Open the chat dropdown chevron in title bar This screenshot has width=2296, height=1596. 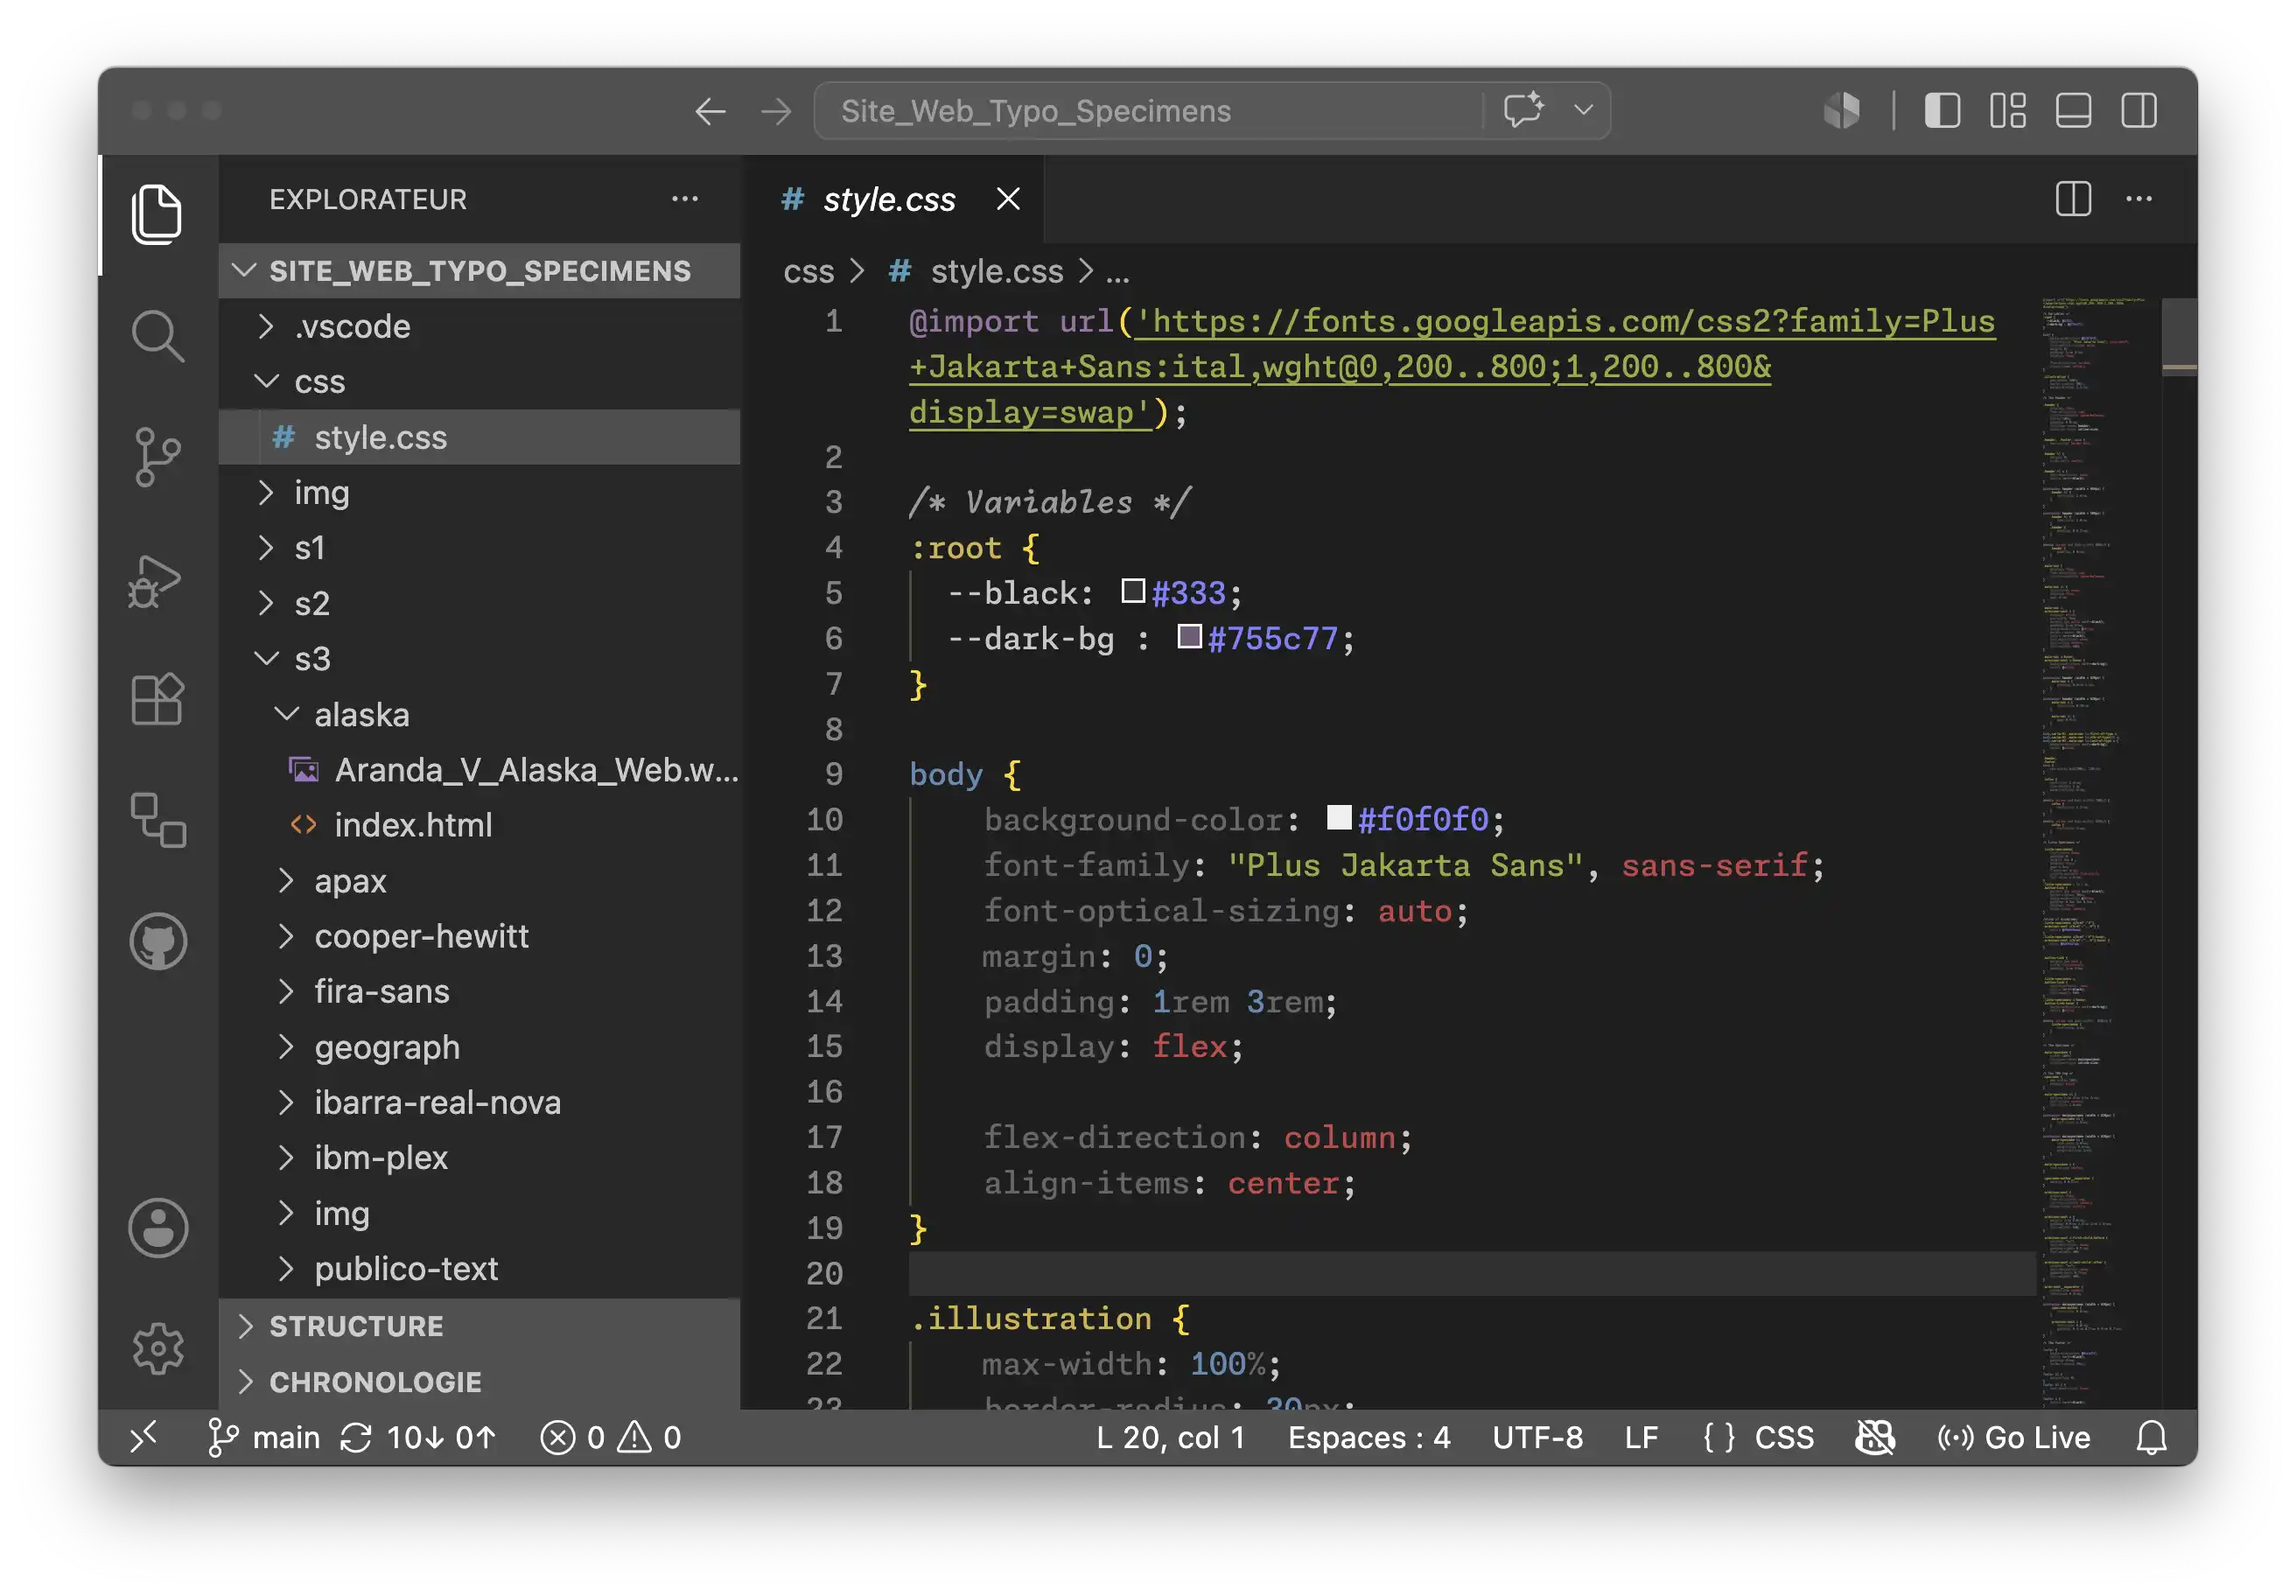pyautogui.click(x=1583, y=109)
